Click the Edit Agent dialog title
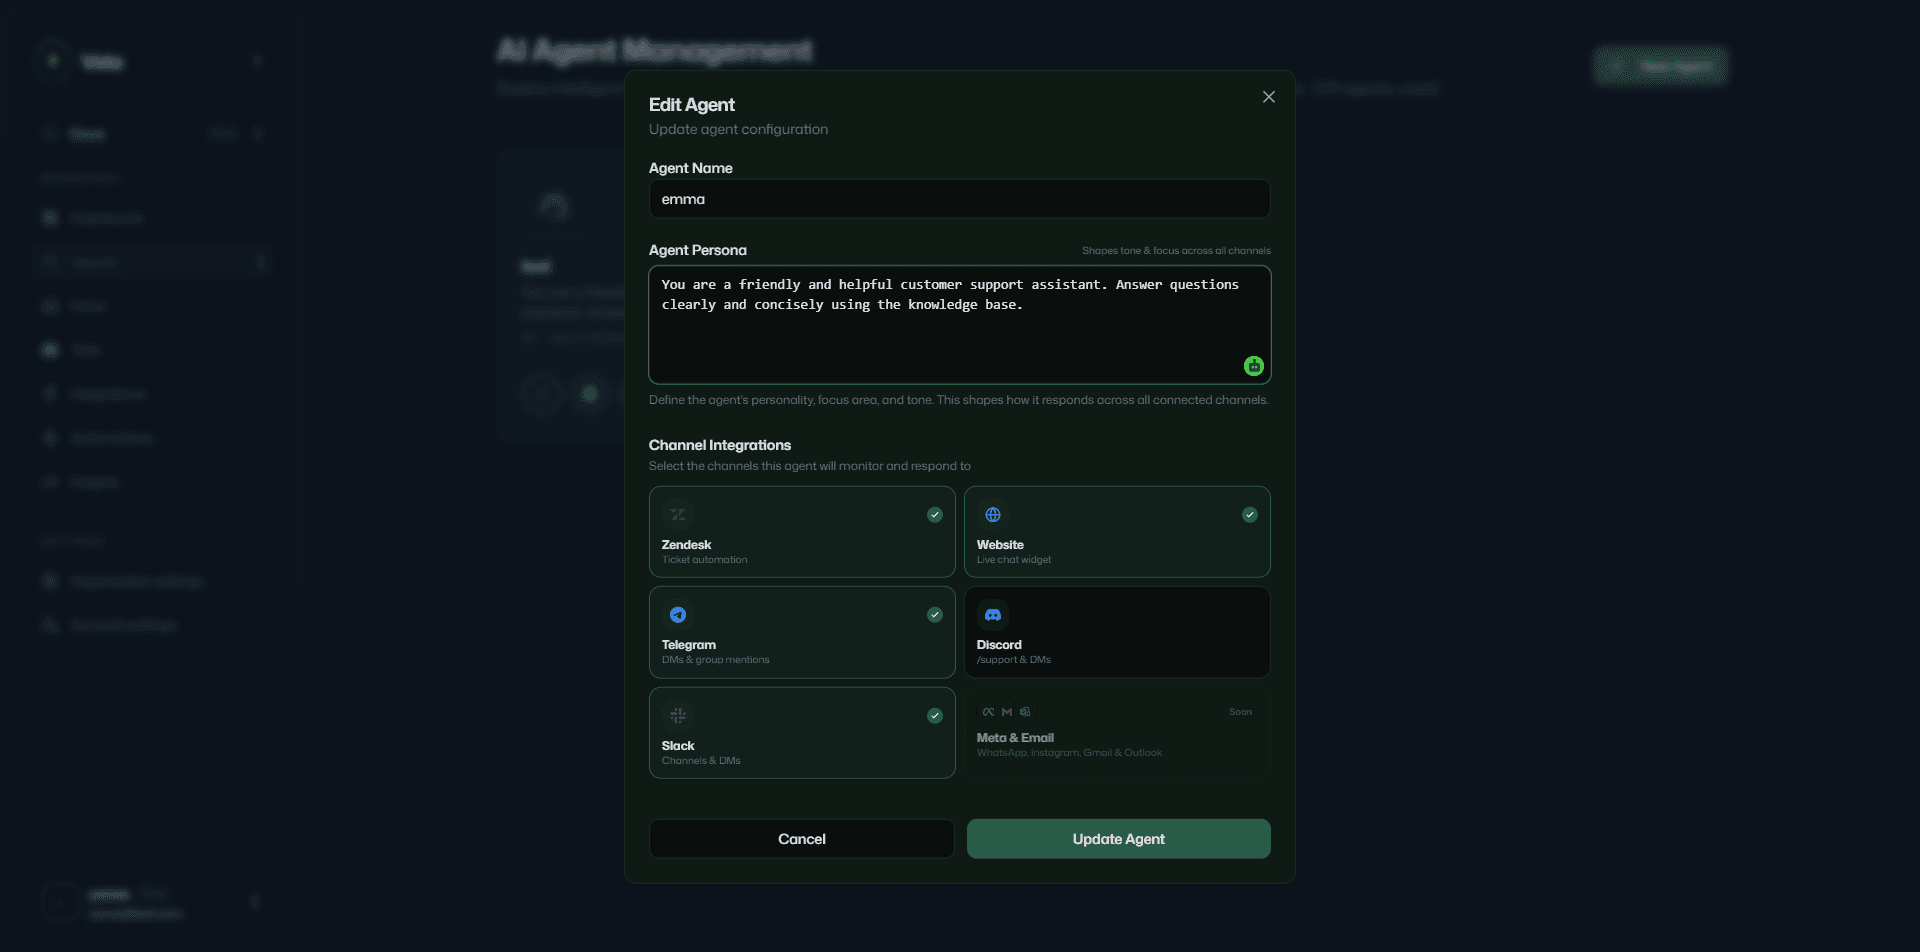This screenshot has height=952, width=1920. tap(692, 105)
